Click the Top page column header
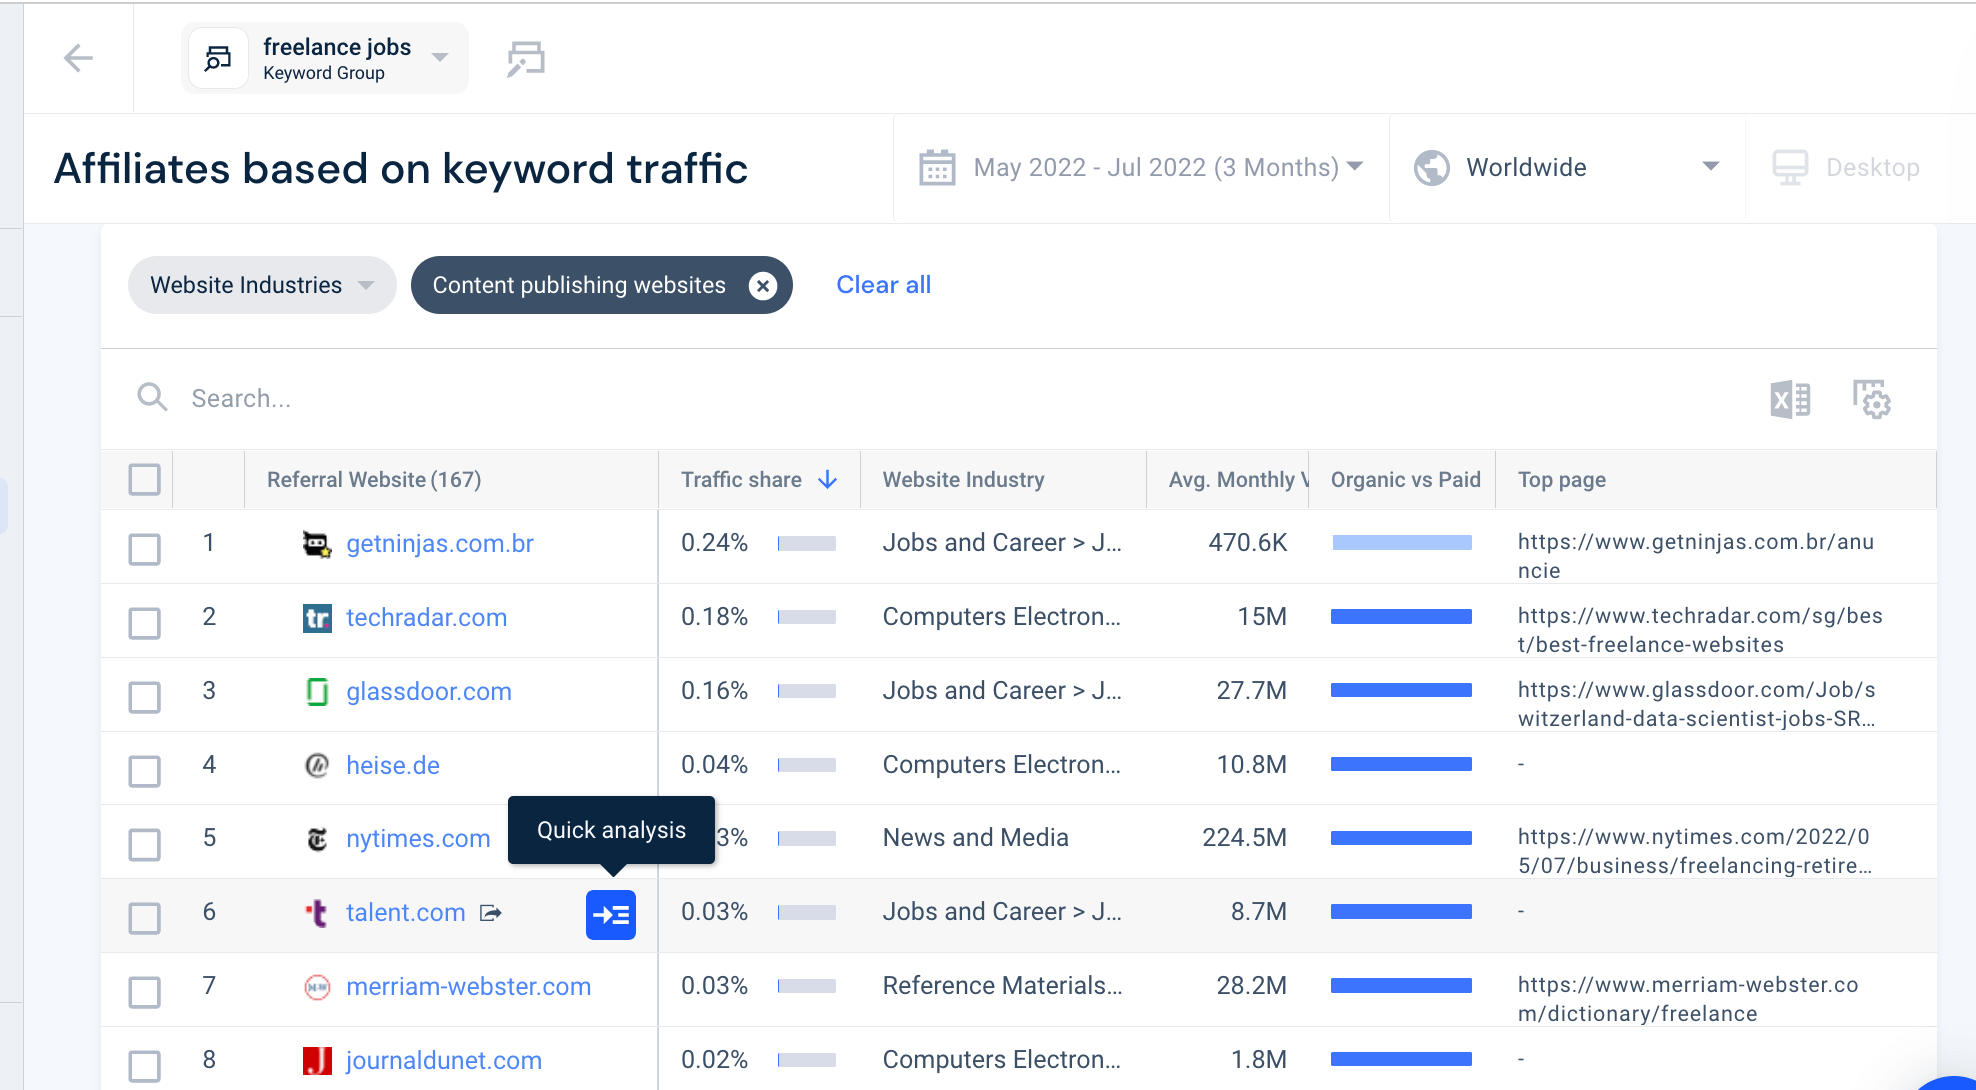This screenshot has width=1976, height=1090. pos(1562,480)
